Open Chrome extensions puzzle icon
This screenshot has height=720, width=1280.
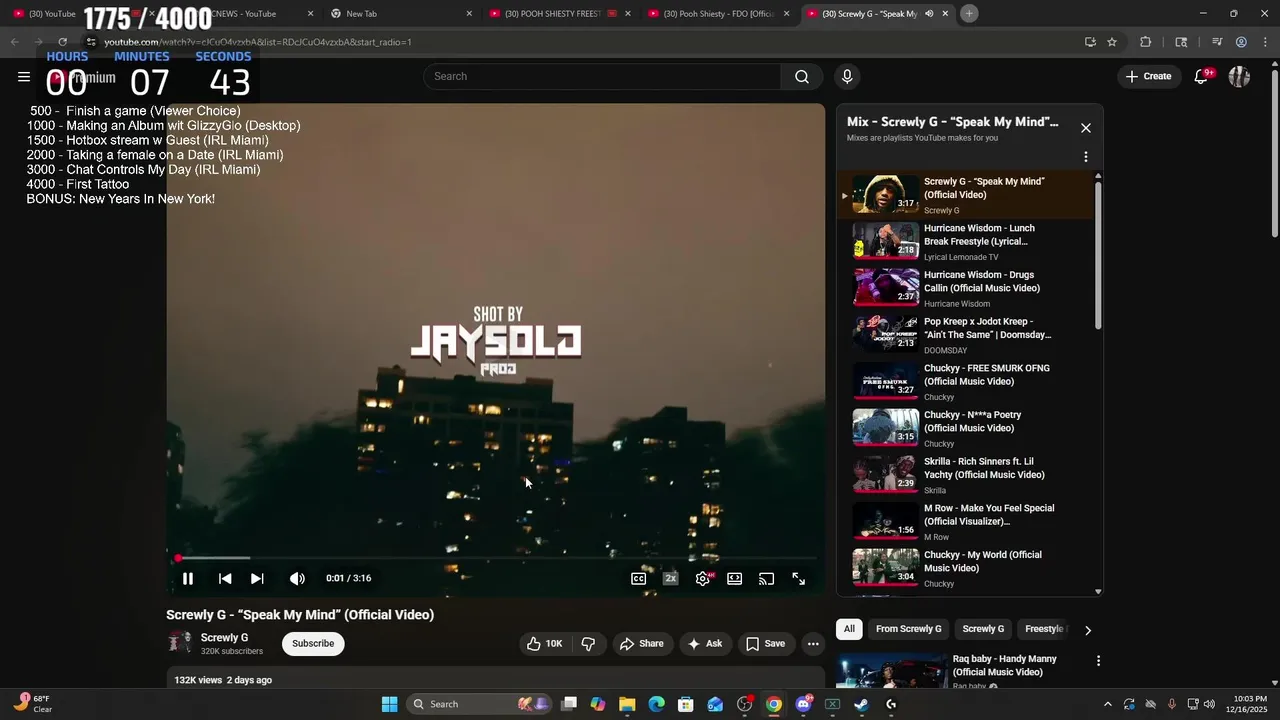[1146, 42]
